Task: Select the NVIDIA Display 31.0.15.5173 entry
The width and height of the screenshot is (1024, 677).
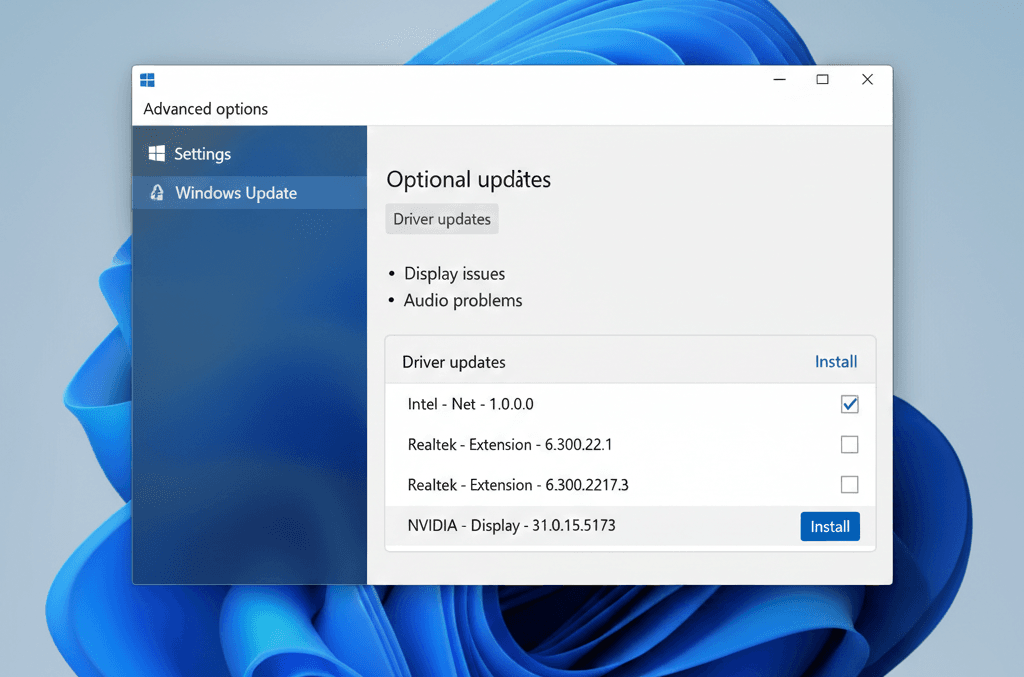Action: [511, 525]
